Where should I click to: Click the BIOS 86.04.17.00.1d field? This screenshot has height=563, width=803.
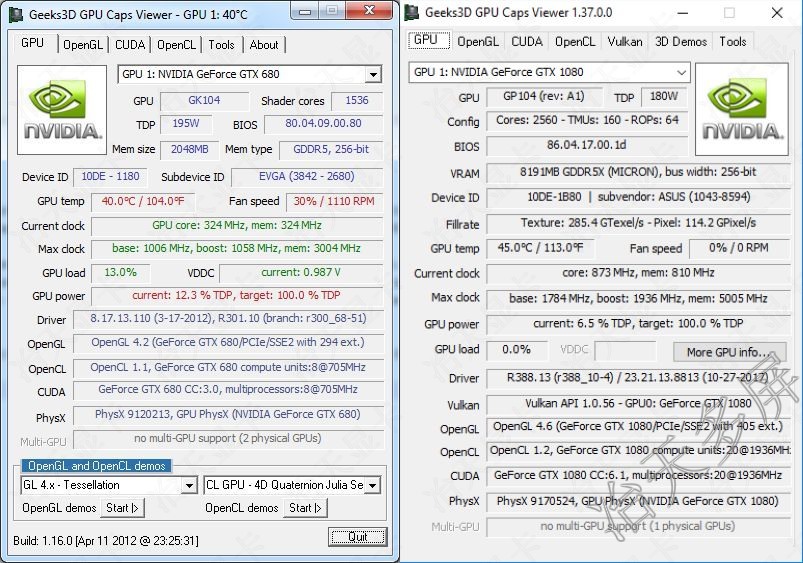point(587,146)
